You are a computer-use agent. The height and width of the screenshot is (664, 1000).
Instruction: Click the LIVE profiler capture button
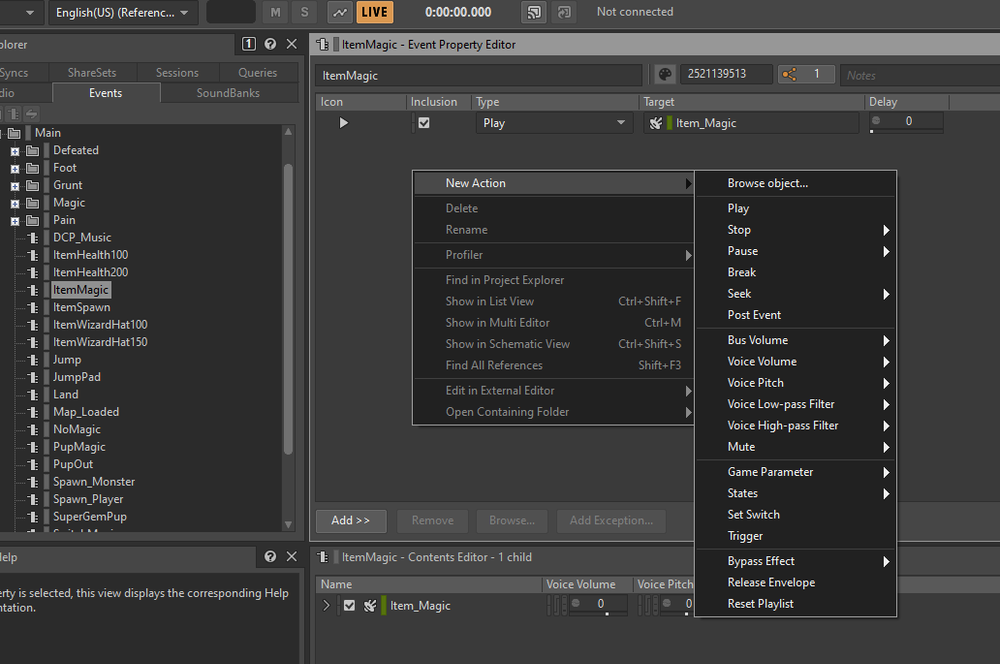click(374, 11)
